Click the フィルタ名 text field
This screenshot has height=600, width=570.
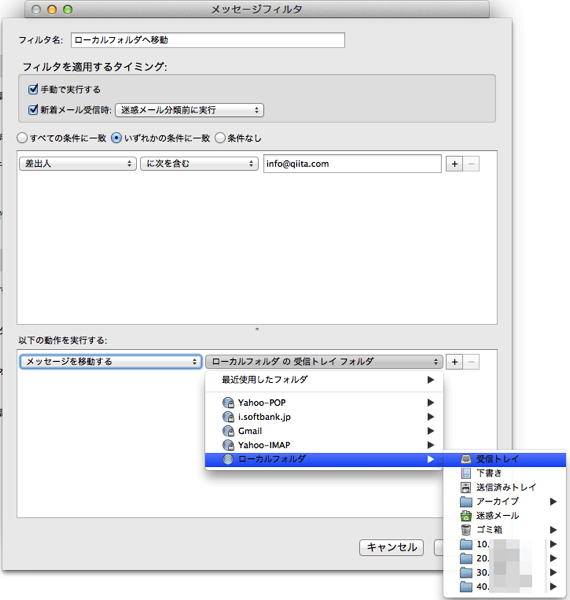[208, 40]
